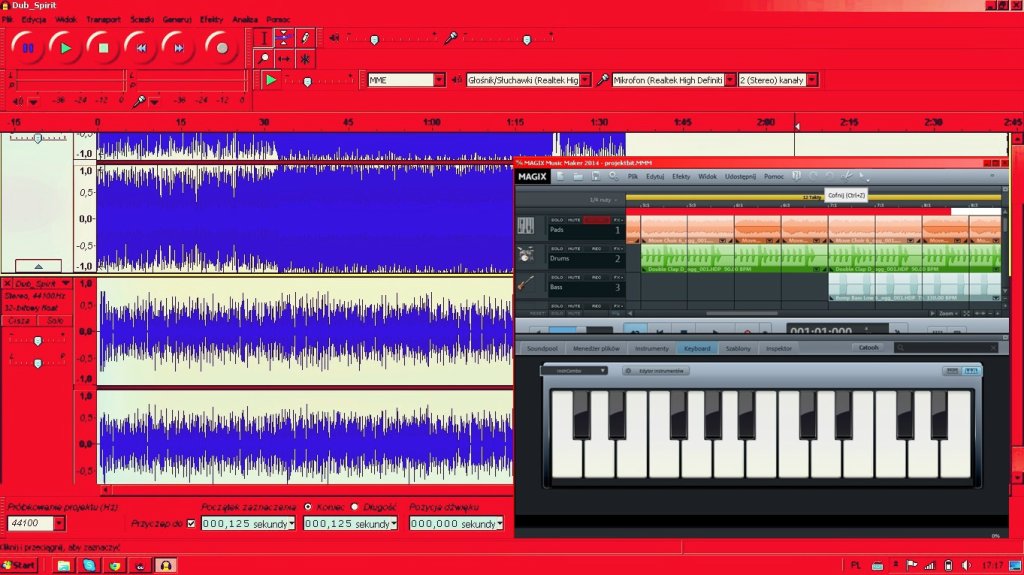Select the Time Shift tool
The height and width of the screenshot is (575, 1024).
284,59
